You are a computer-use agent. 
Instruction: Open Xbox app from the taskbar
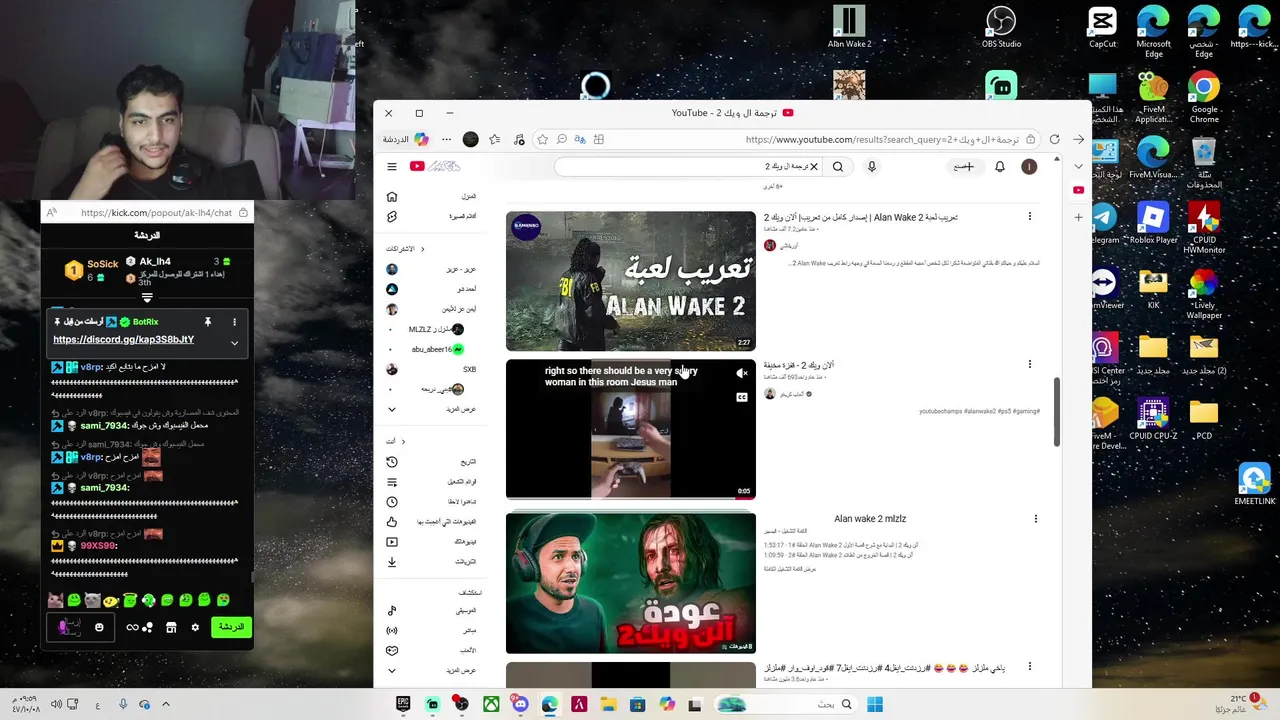(x=491, y=705)
